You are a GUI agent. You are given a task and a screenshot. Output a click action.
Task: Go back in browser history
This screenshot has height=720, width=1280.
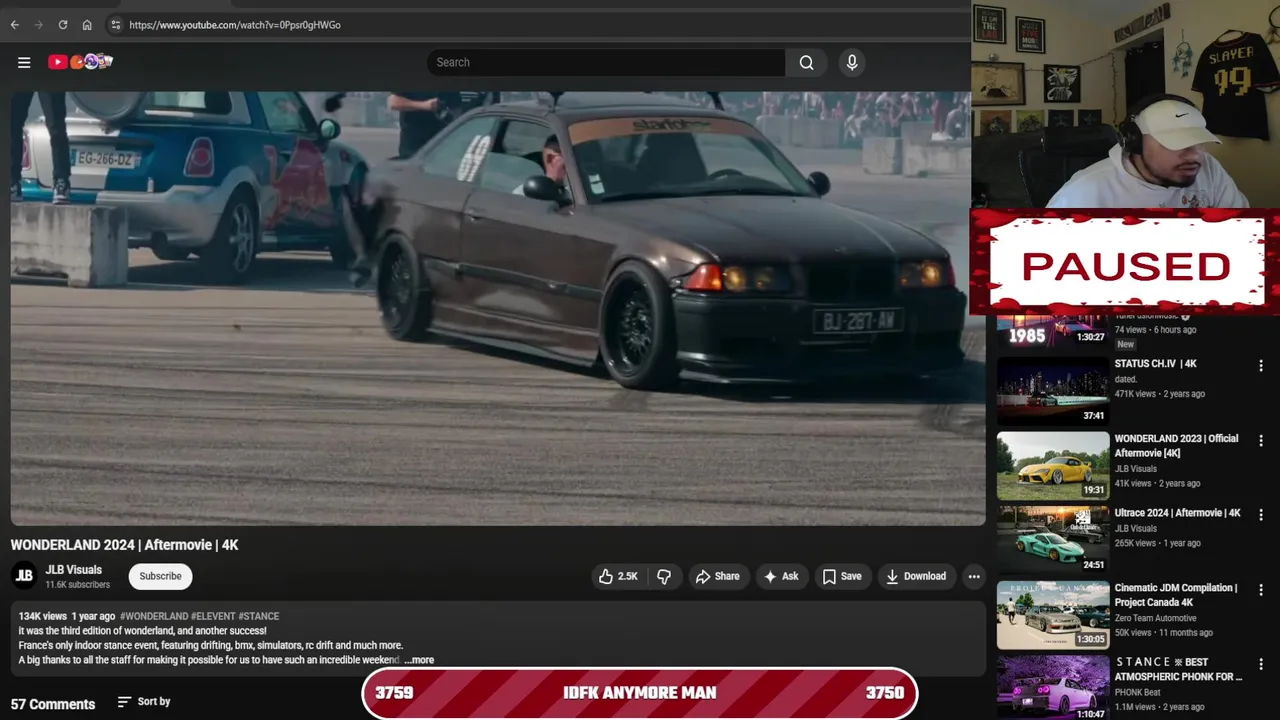click(x=15, y=25)
